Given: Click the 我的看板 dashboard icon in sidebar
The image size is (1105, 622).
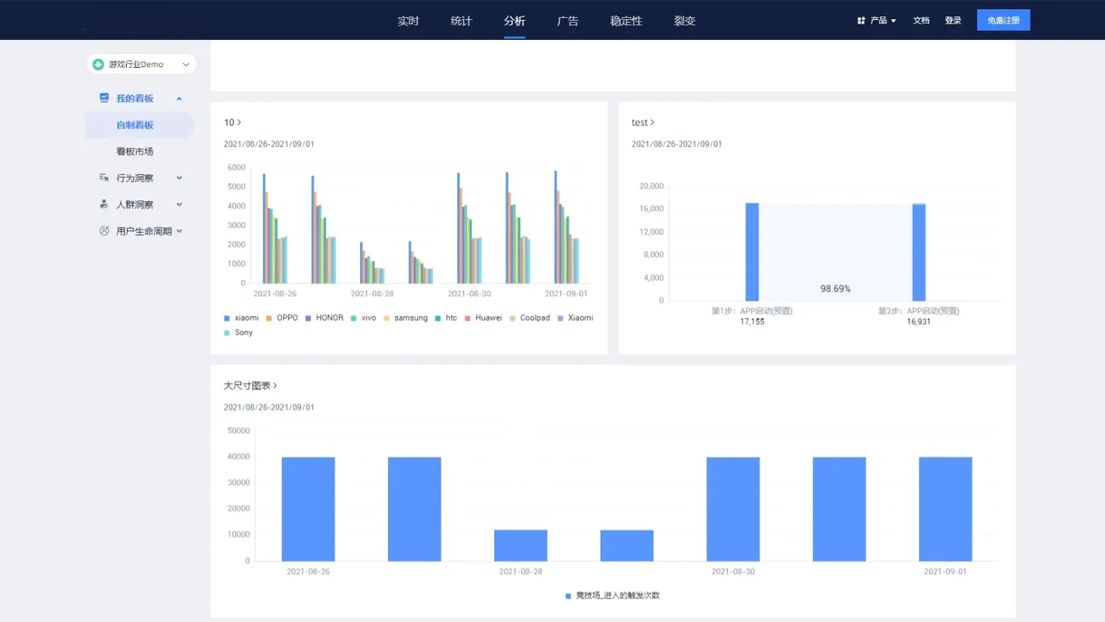Looking at the screenshot, I should [104, 98].
